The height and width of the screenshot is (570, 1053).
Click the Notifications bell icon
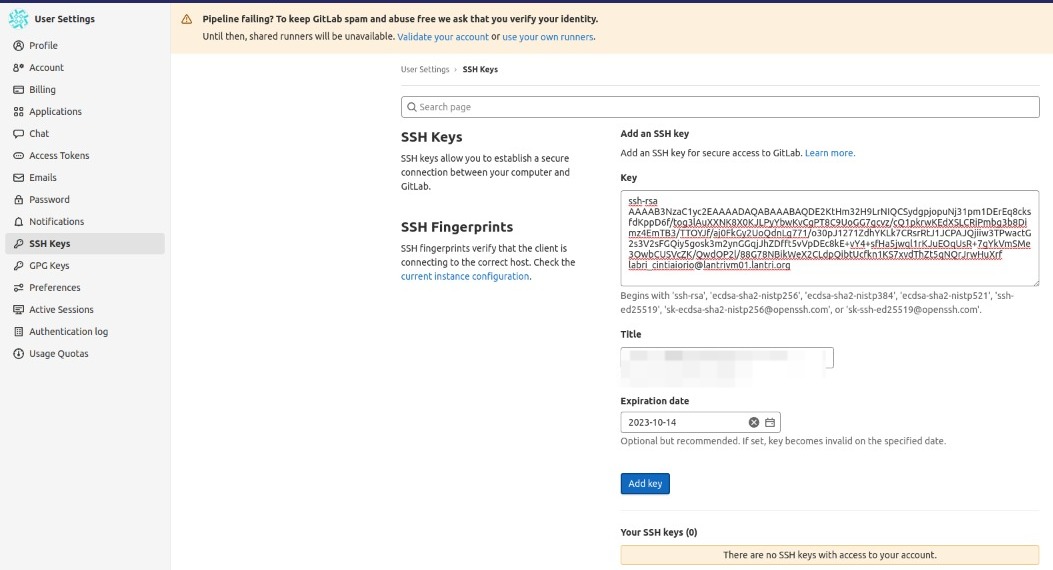coord(18,222)
